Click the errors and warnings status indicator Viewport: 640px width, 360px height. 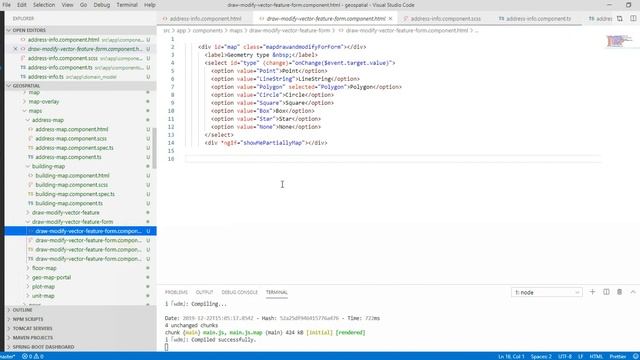point(33,356)
